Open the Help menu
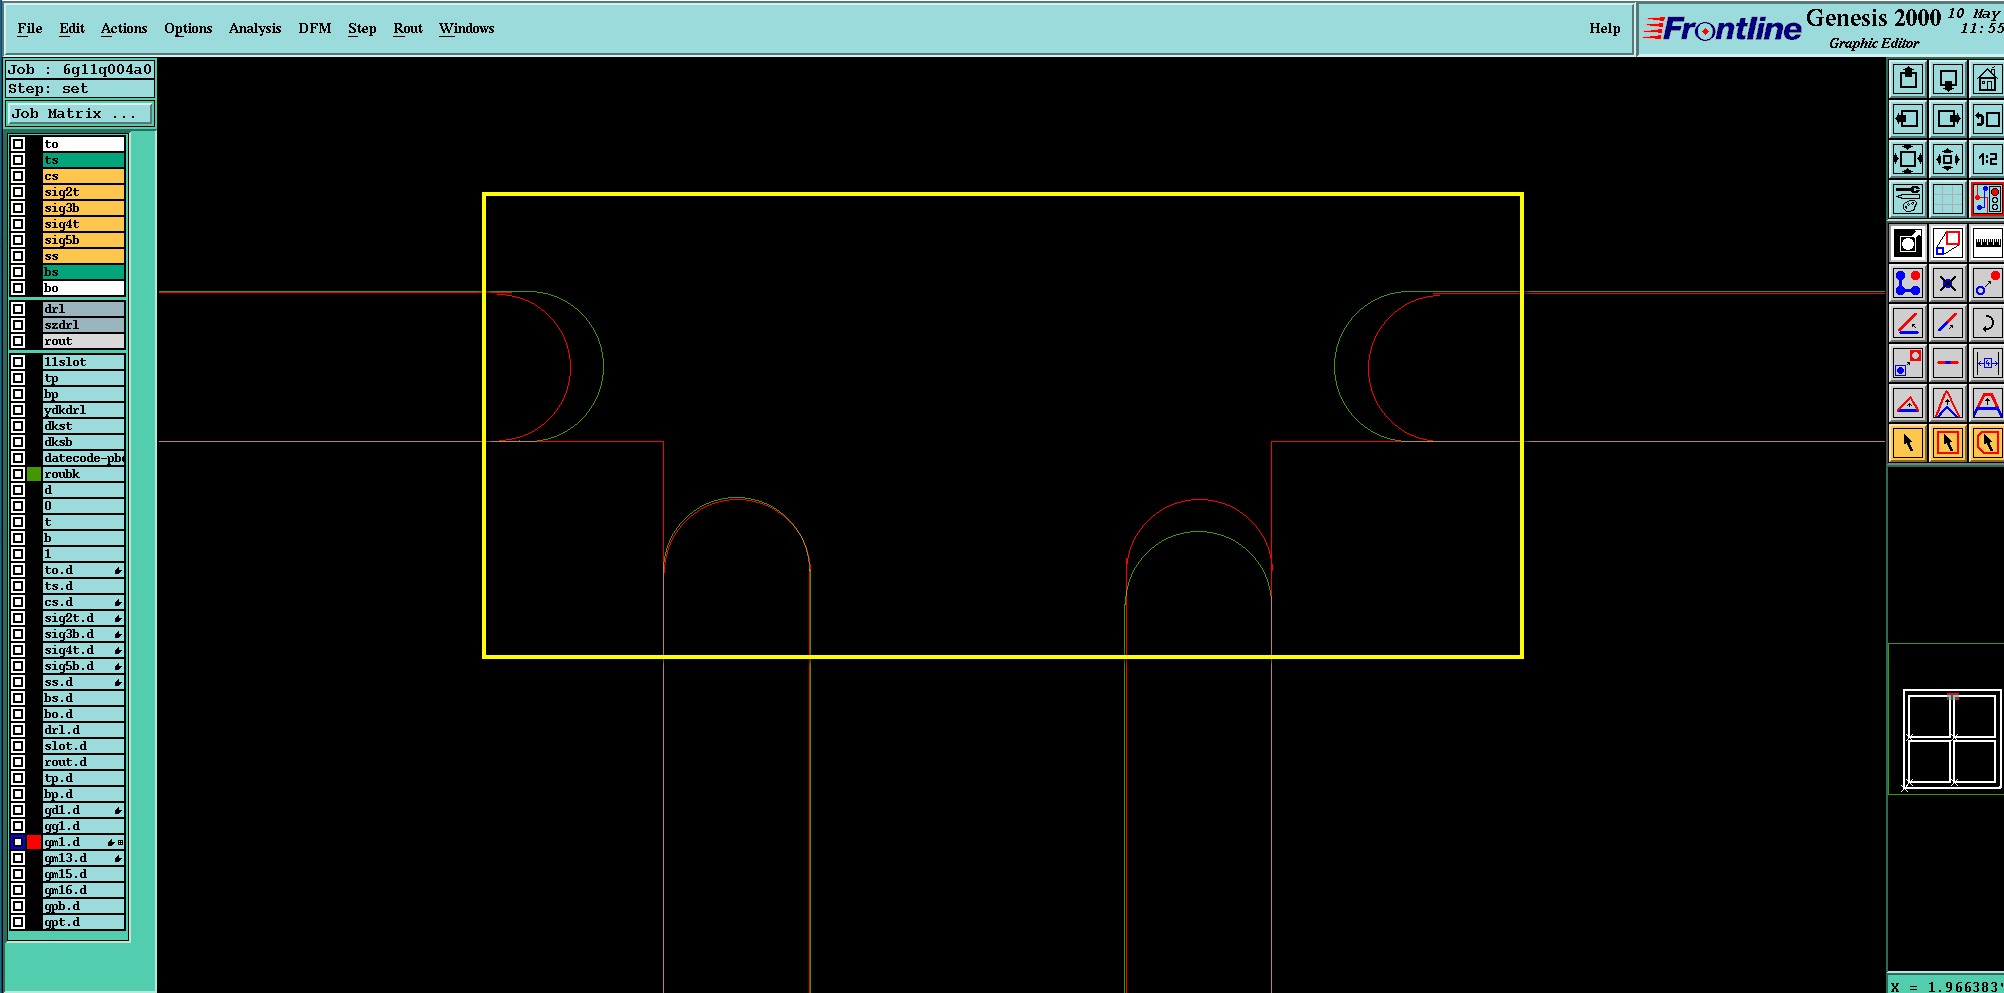Viewport: 2004px width, 993px height. (x=1605, y=28)
